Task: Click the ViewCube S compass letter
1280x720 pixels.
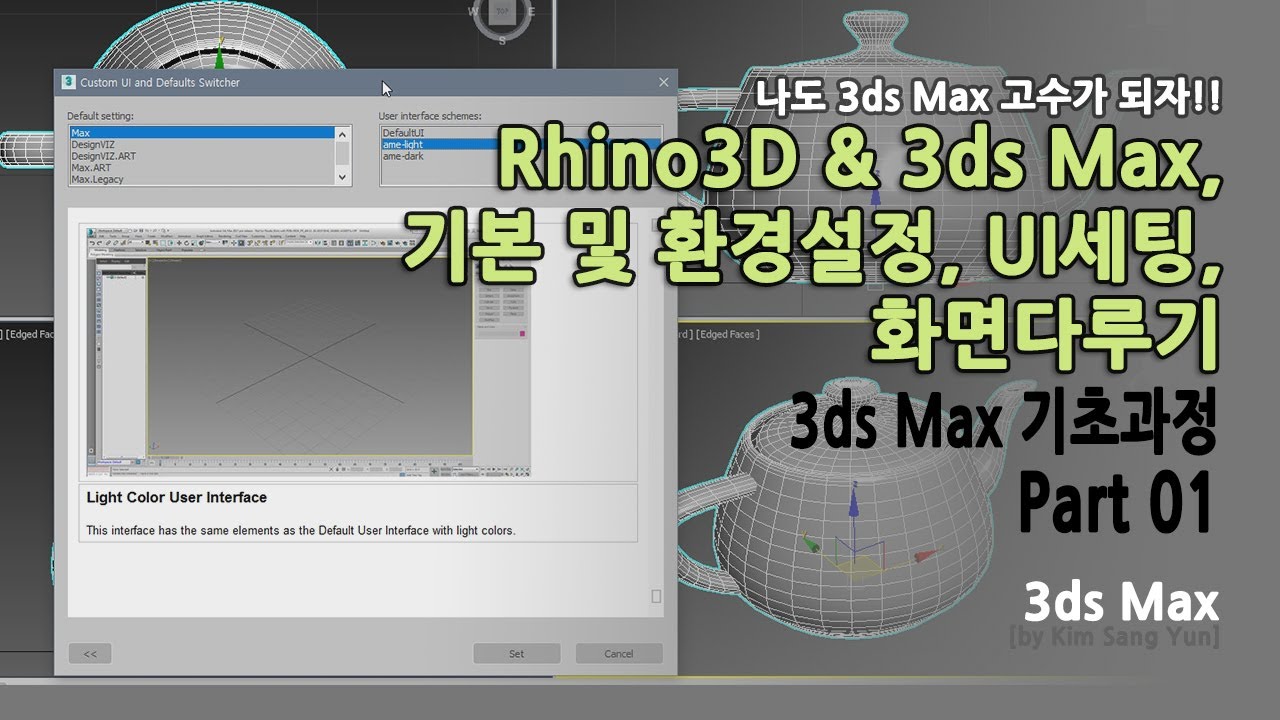Action: pos(503,39)
